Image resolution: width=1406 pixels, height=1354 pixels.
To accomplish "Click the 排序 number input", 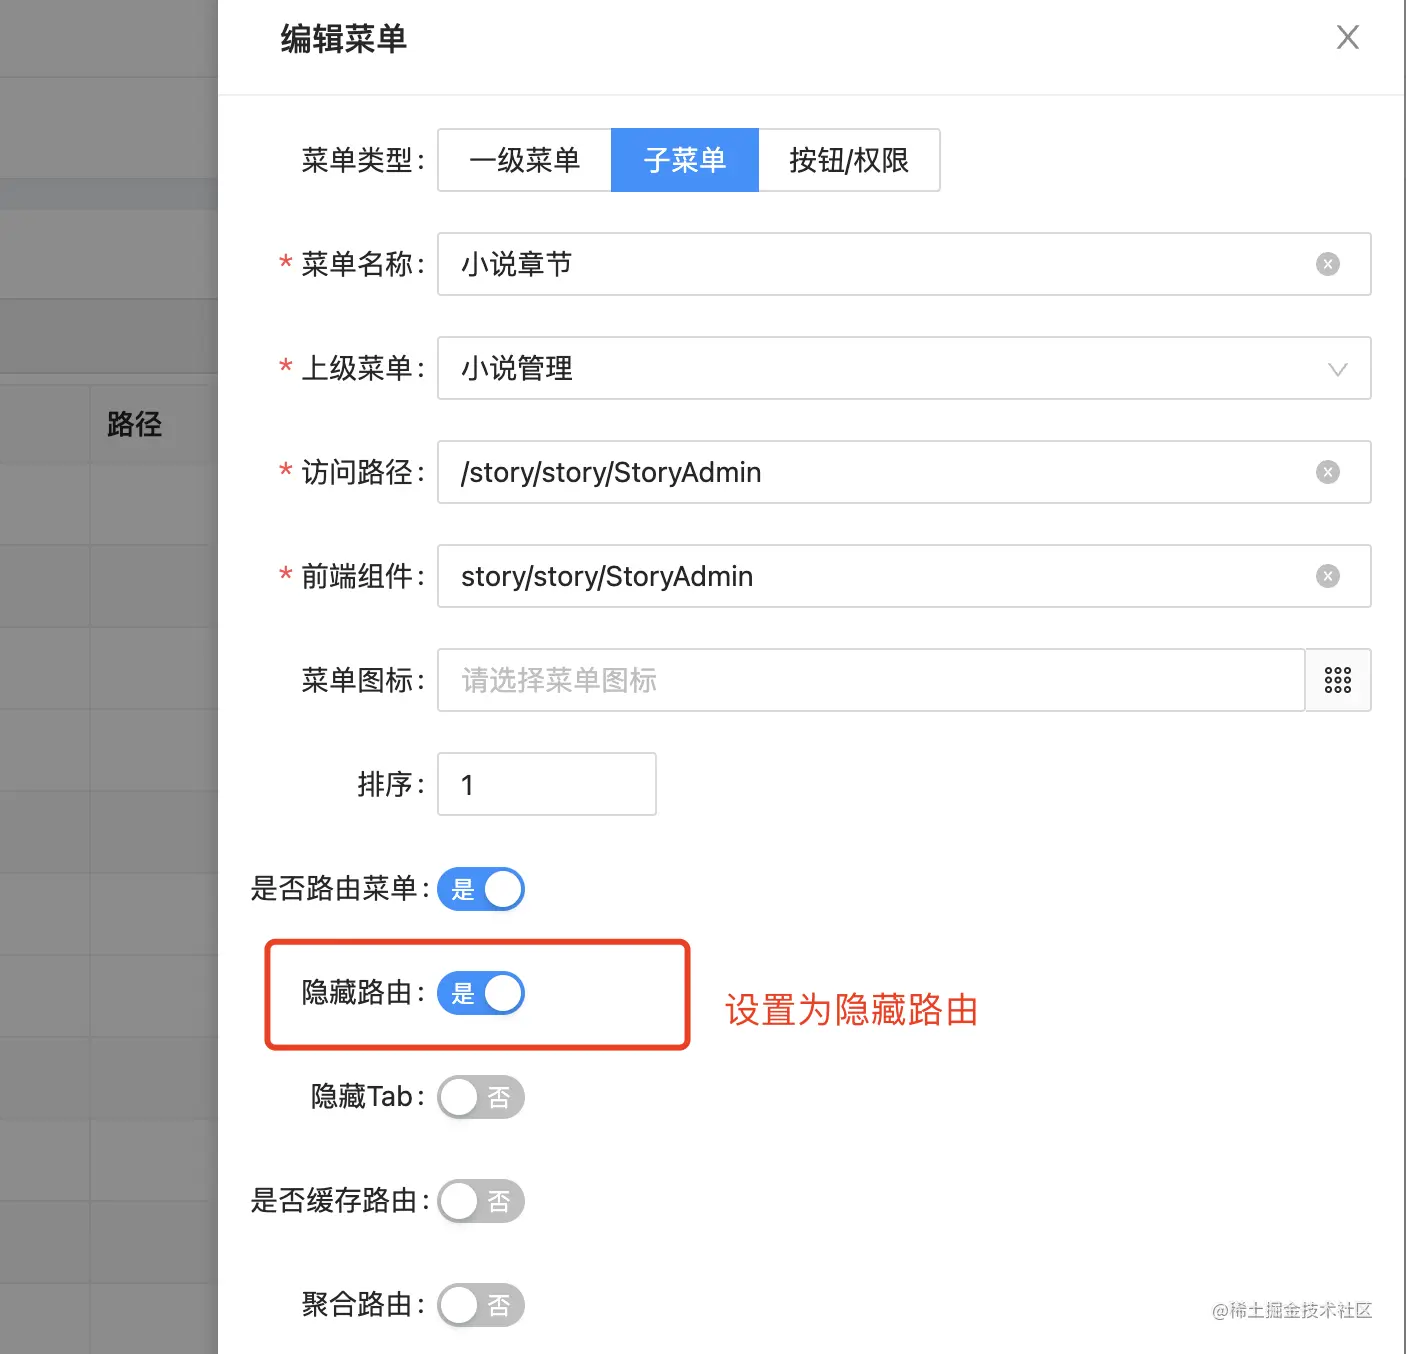I will point(547,784).
